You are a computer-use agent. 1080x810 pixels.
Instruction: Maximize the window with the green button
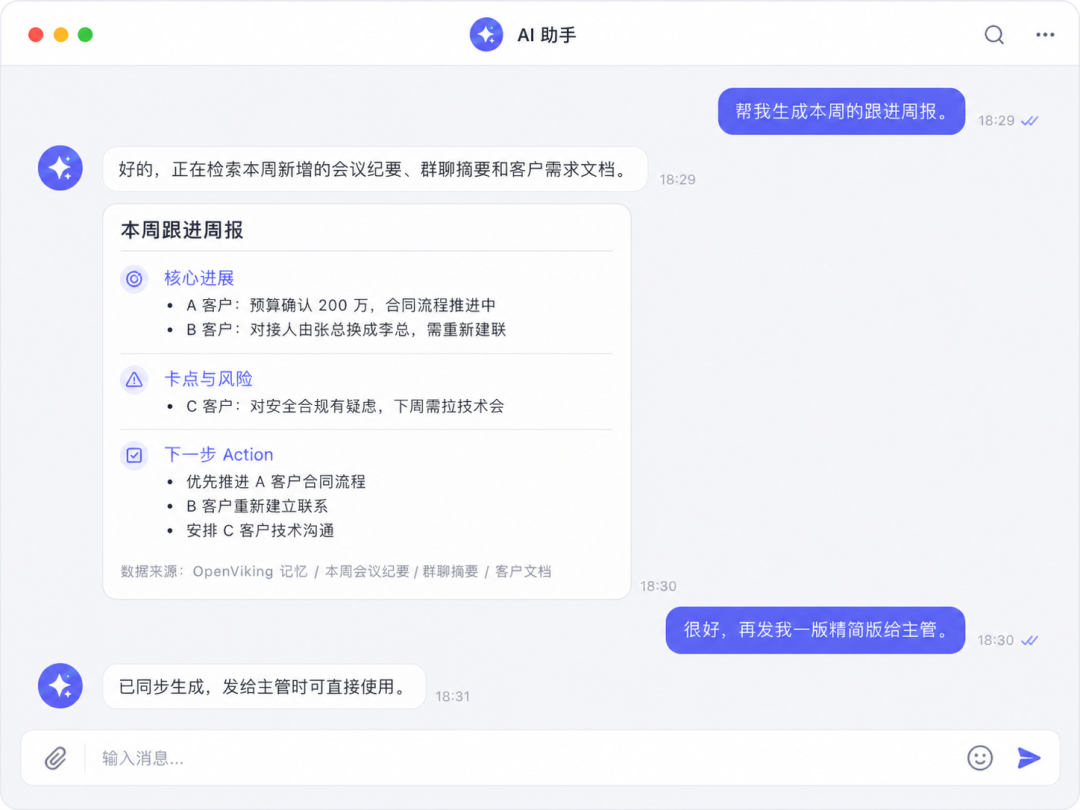[85, 34]
